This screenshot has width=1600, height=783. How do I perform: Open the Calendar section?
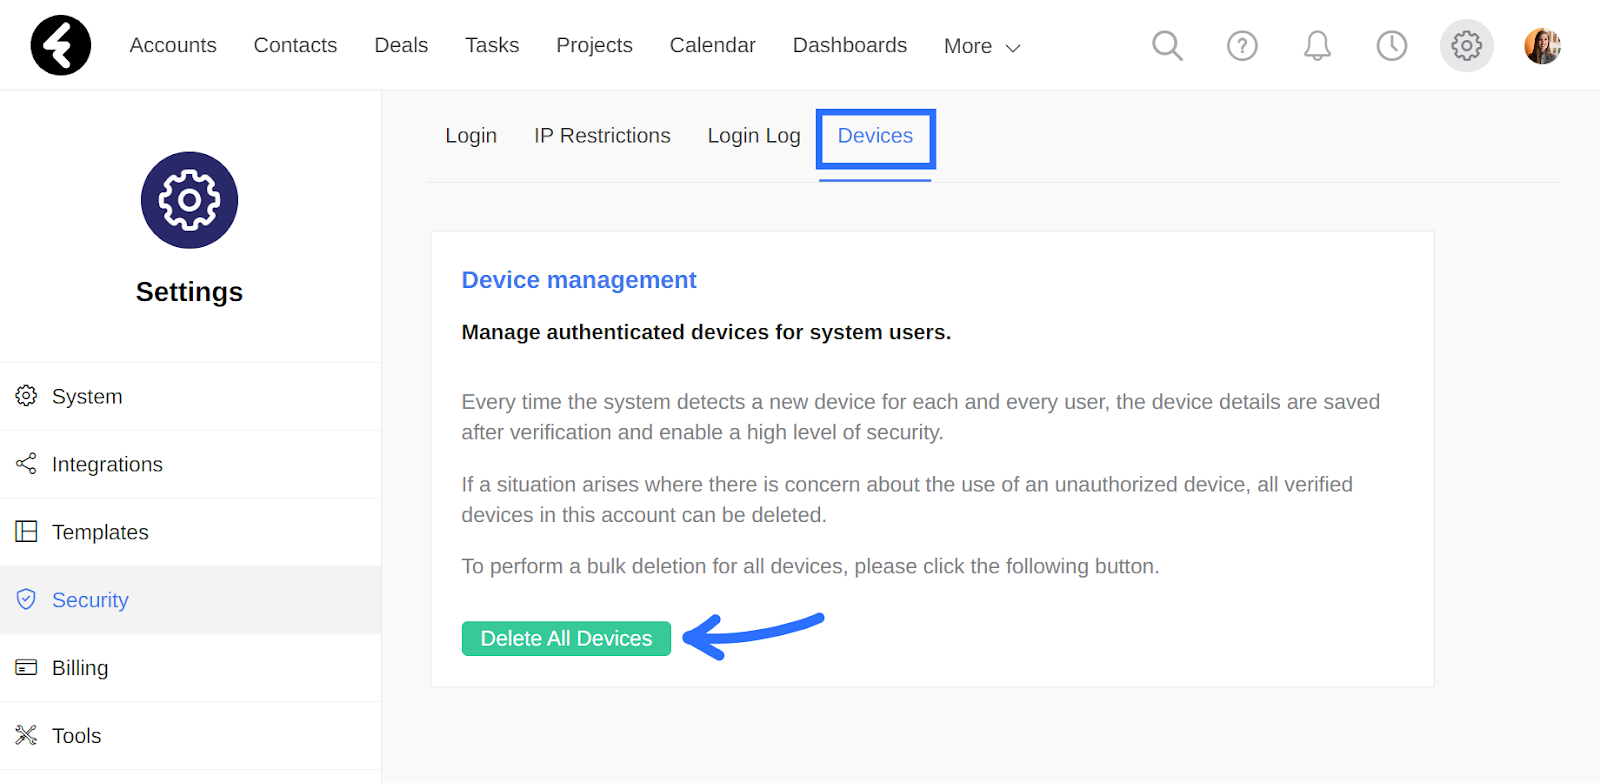pos(712,45)
